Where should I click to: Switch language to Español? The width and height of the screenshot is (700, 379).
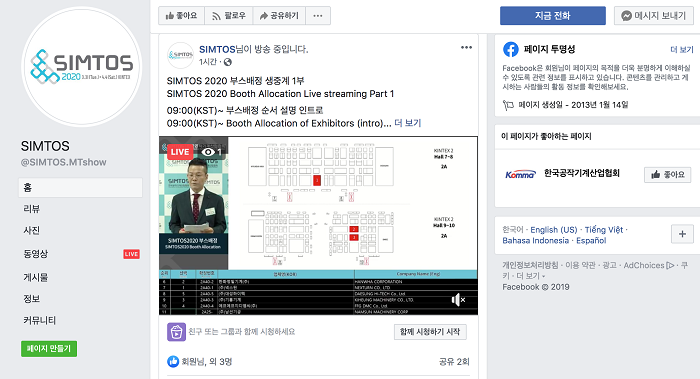pyautogui.click(x=591, y=241)
